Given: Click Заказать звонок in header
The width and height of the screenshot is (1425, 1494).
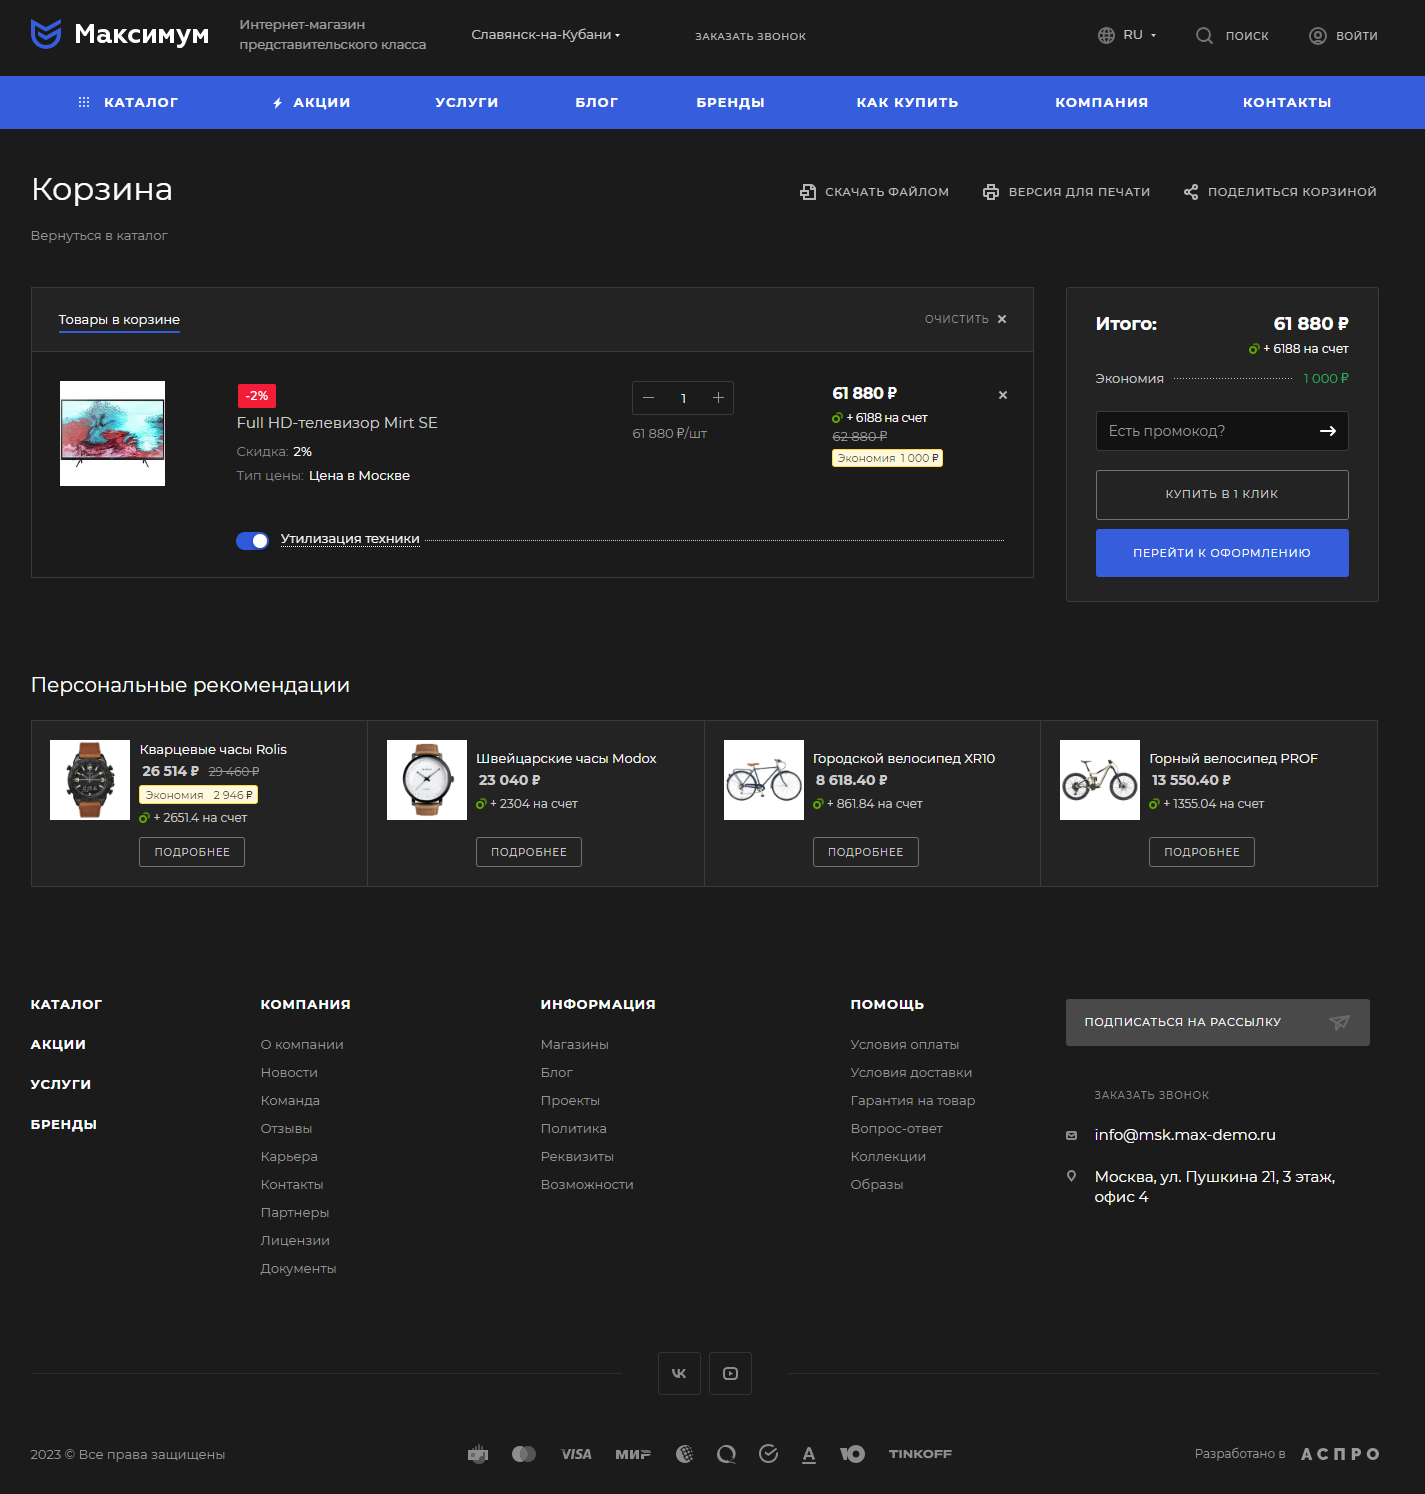Looking at the screenshot, I should point(750,36).
